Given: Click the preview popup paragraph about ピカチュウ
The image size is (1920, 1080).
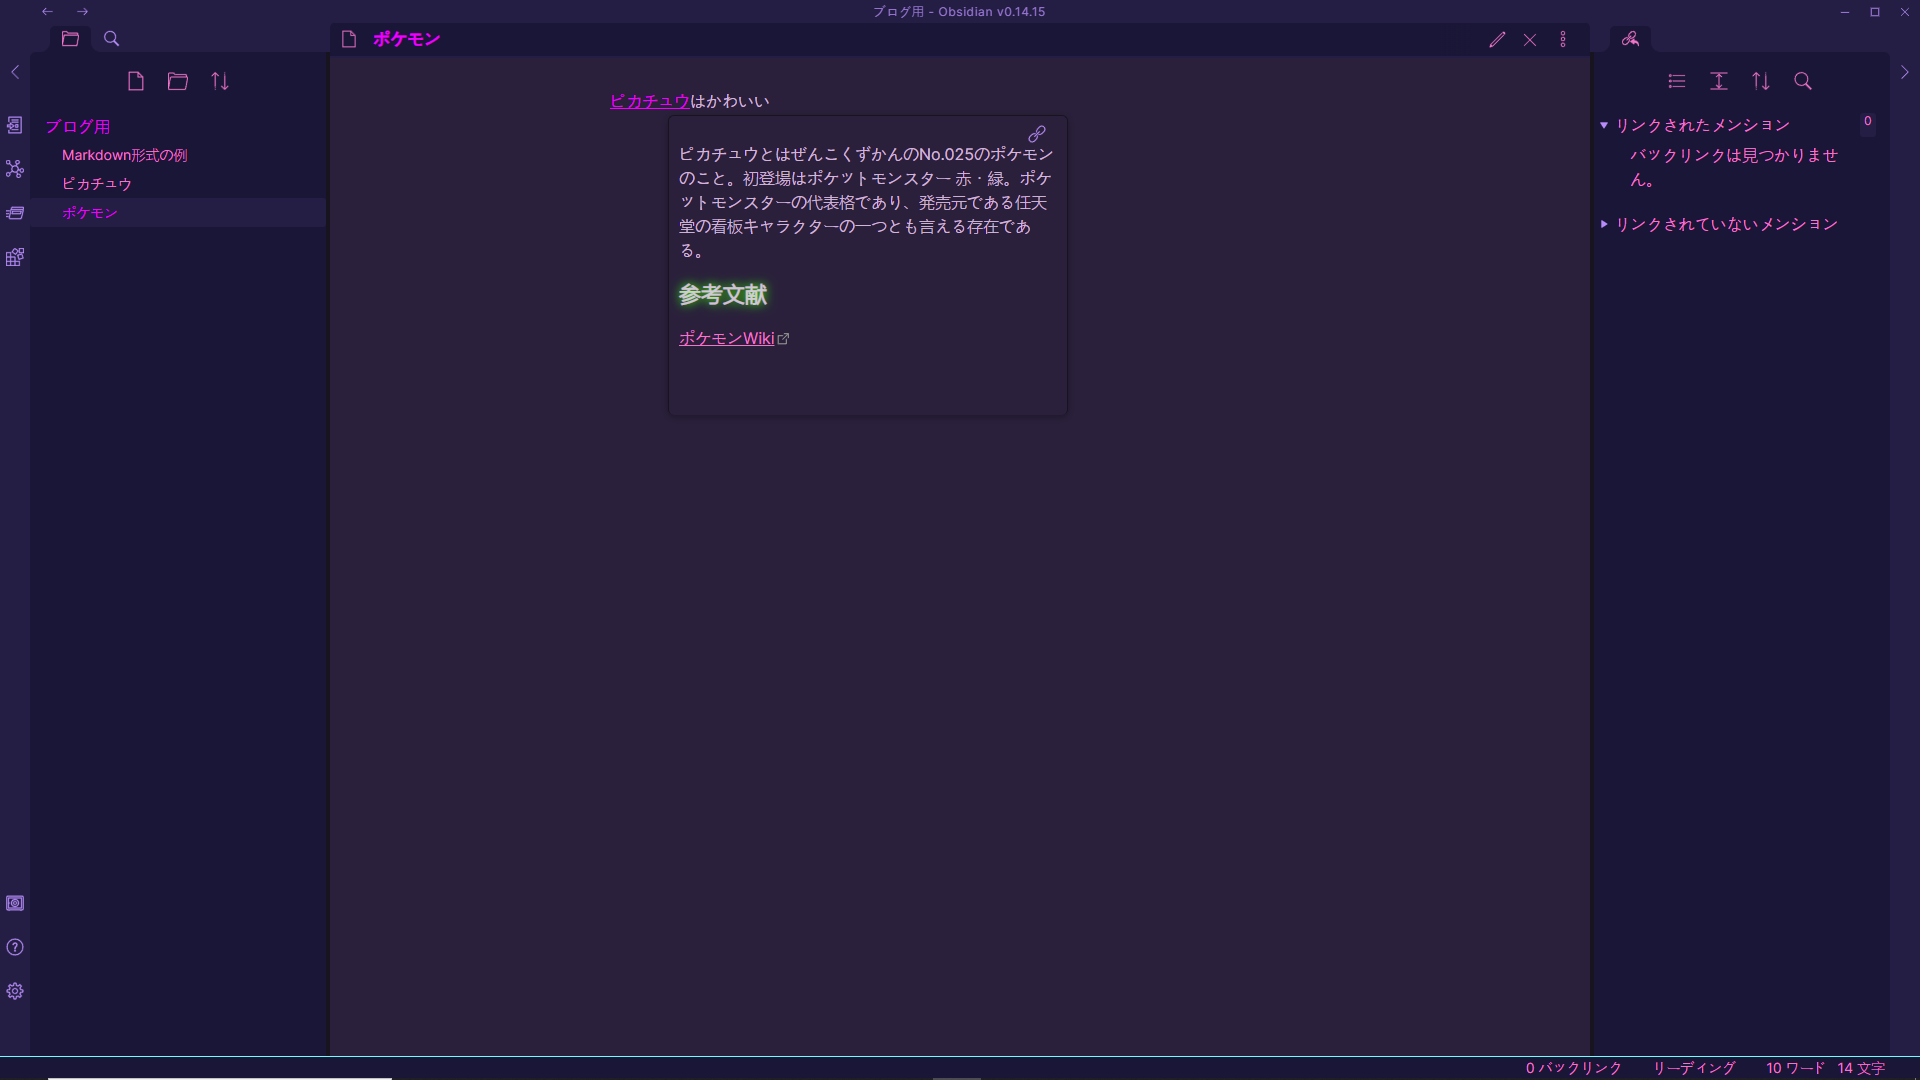Looking at the screenshot, I should pos(866,202).
